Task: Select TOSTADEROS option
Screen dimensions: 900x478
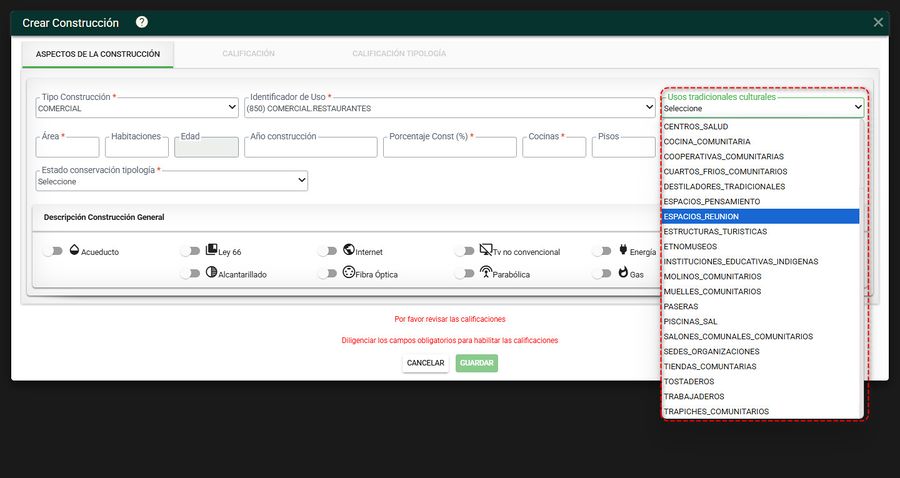Action: [761, 381]
